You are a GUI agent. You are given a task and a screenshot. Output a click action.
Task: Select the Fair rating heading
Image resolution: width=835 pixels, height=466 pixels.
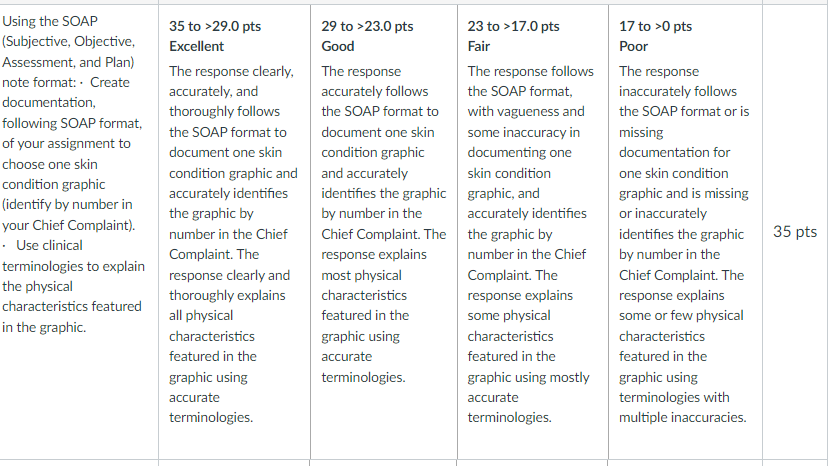point(478,46)
